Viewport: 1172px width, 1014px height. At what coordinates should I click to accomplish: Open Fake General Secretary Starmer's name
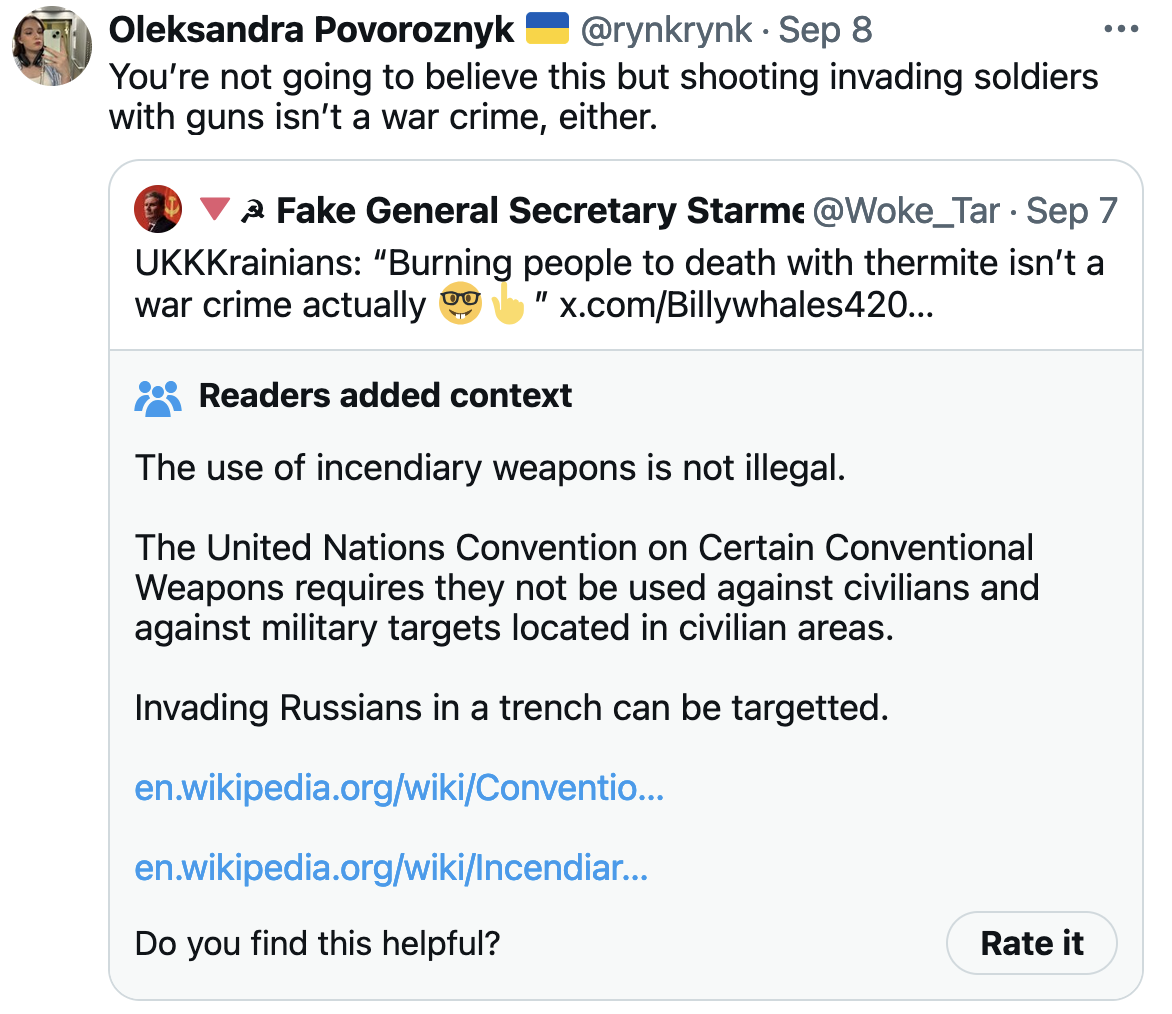coord(540,211)
